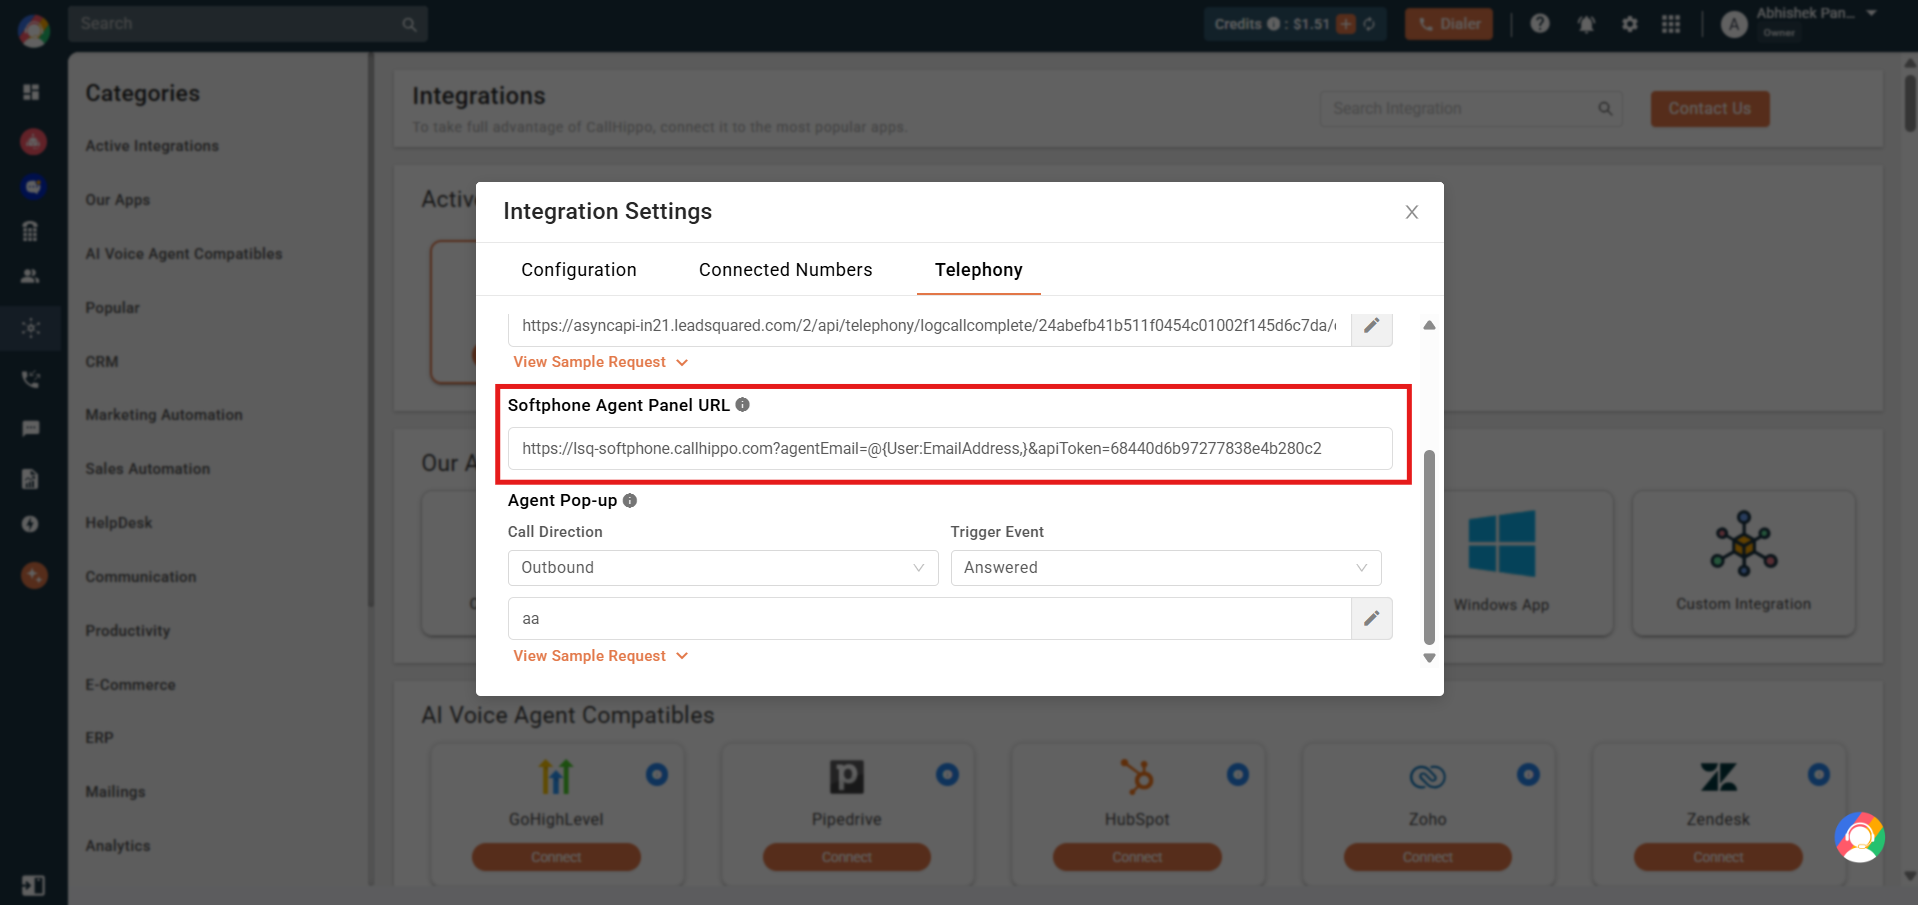Click the Softphone Agent Panel URL field
The image size is (1918, 905).
coord(949,448)
